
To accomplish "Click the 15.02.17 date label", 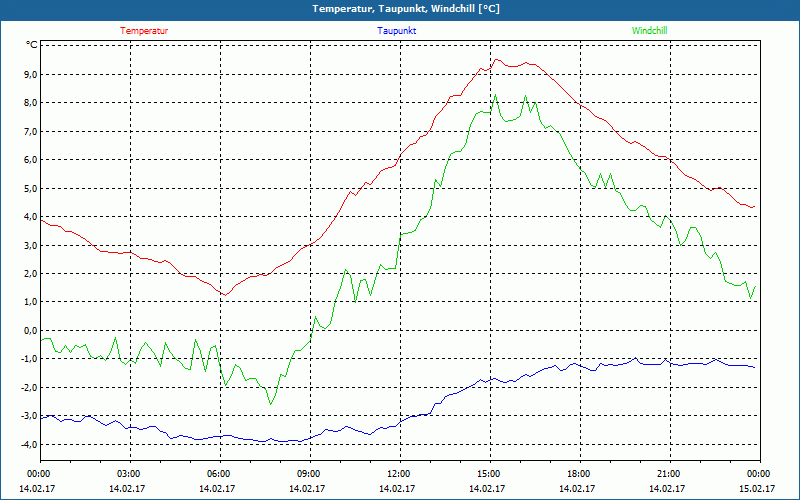I will (x=757, y=488).
